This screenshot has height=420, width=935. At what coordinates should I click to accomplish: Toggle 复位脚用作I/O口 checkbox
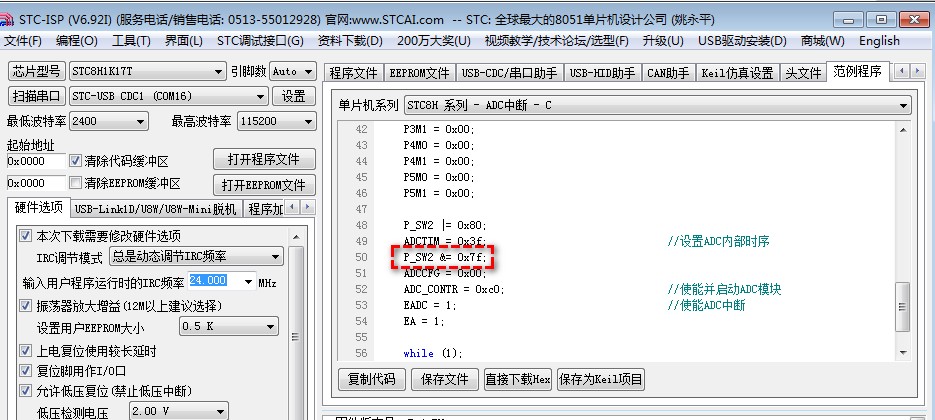tap(26, 371)
